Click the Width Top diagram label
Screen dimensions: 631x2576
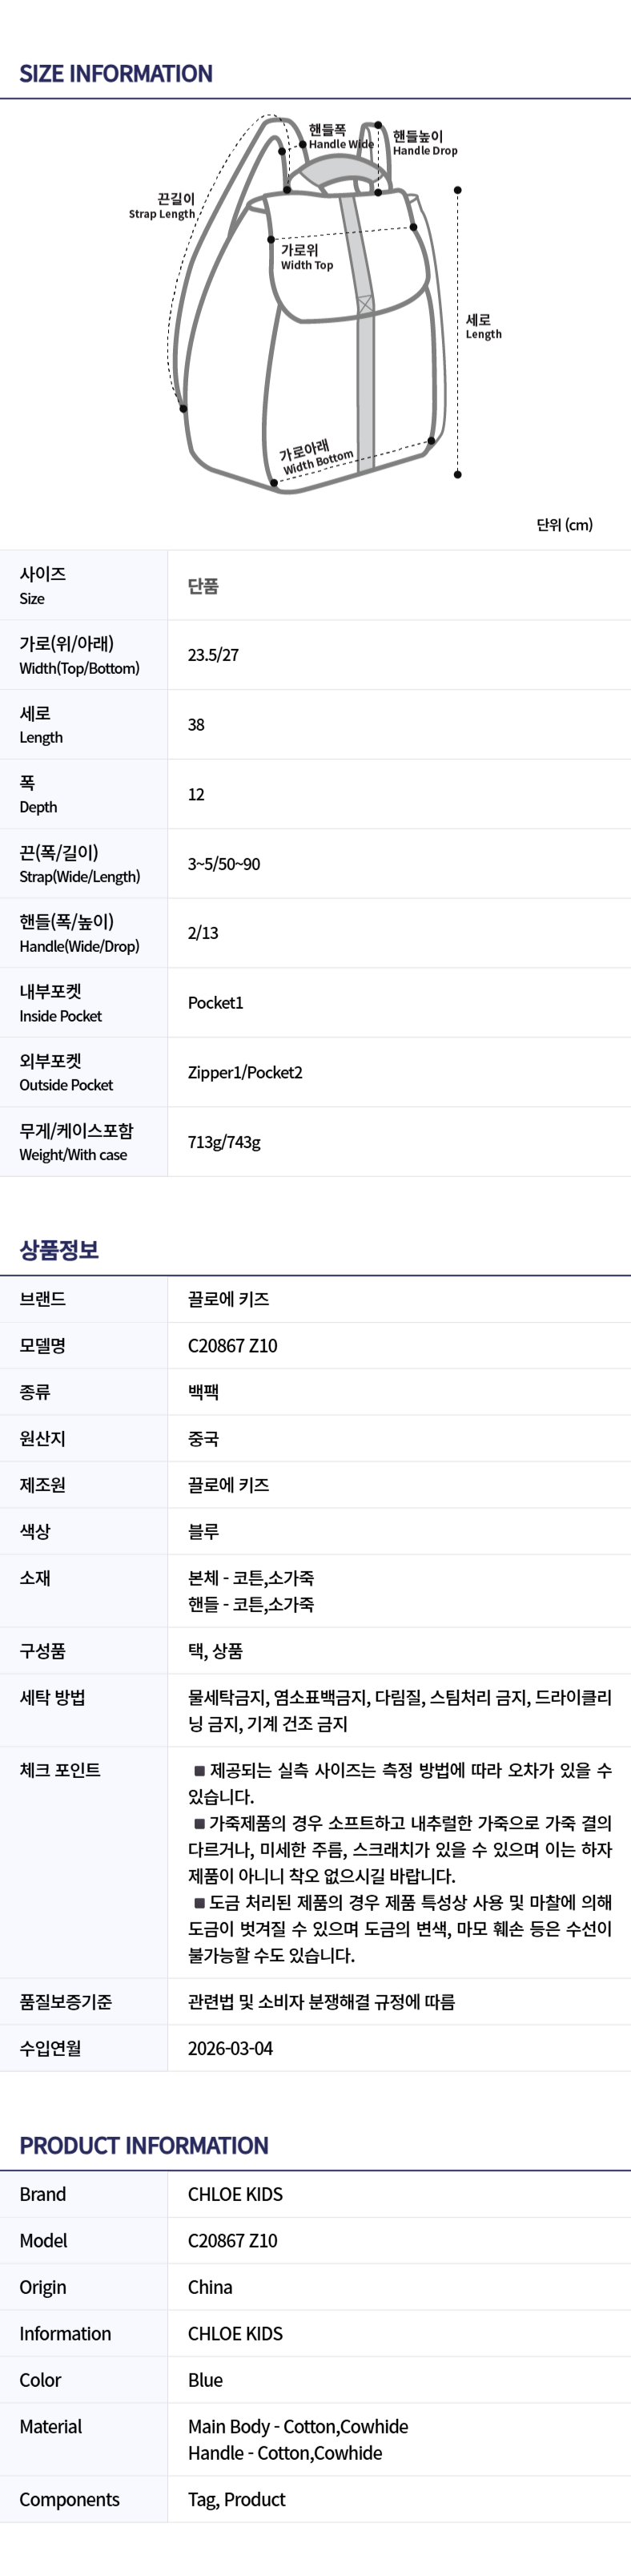(x=306, y=257)
